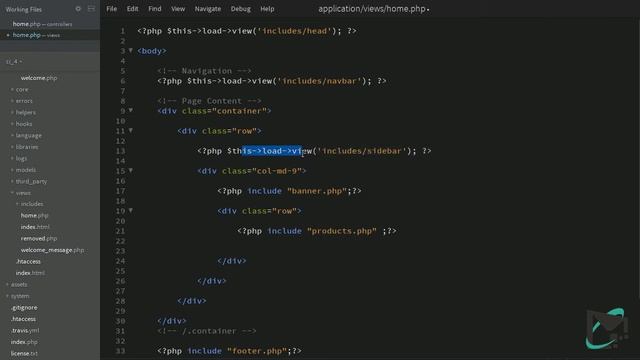
Task: Open removed.php in file tree
Action: click(x=39, y=238)
